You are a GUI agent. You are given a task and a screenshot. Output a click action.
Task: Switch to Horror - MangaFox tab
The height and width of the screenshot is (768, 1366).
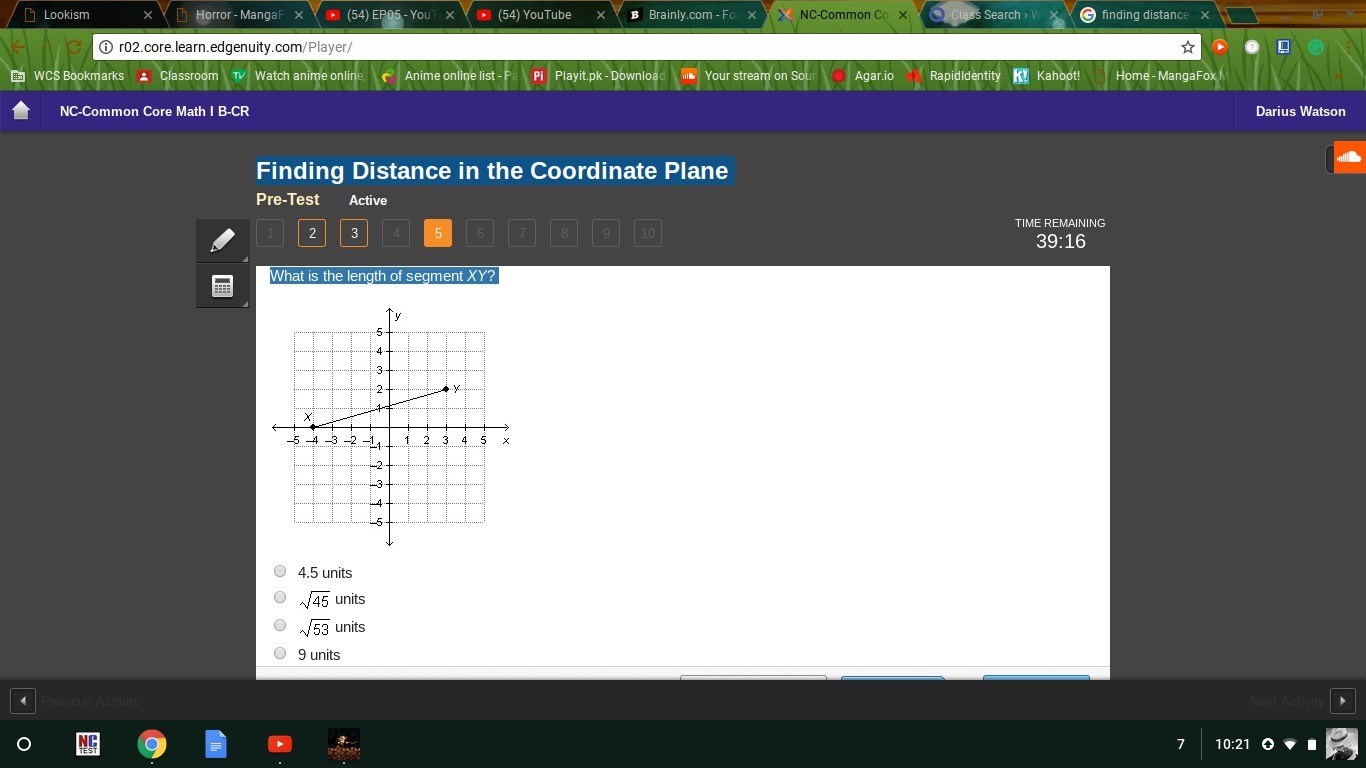pyautogui.click(x=238, y=15)
